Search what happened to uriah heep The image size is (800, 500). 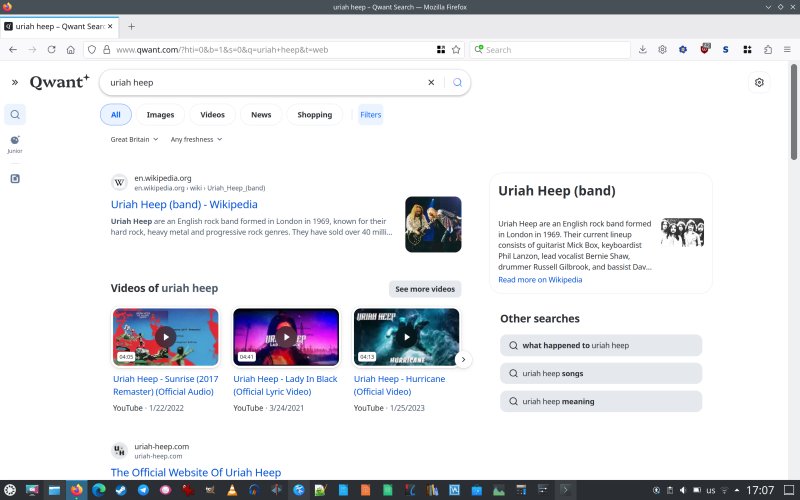click(x=601, y=345)
